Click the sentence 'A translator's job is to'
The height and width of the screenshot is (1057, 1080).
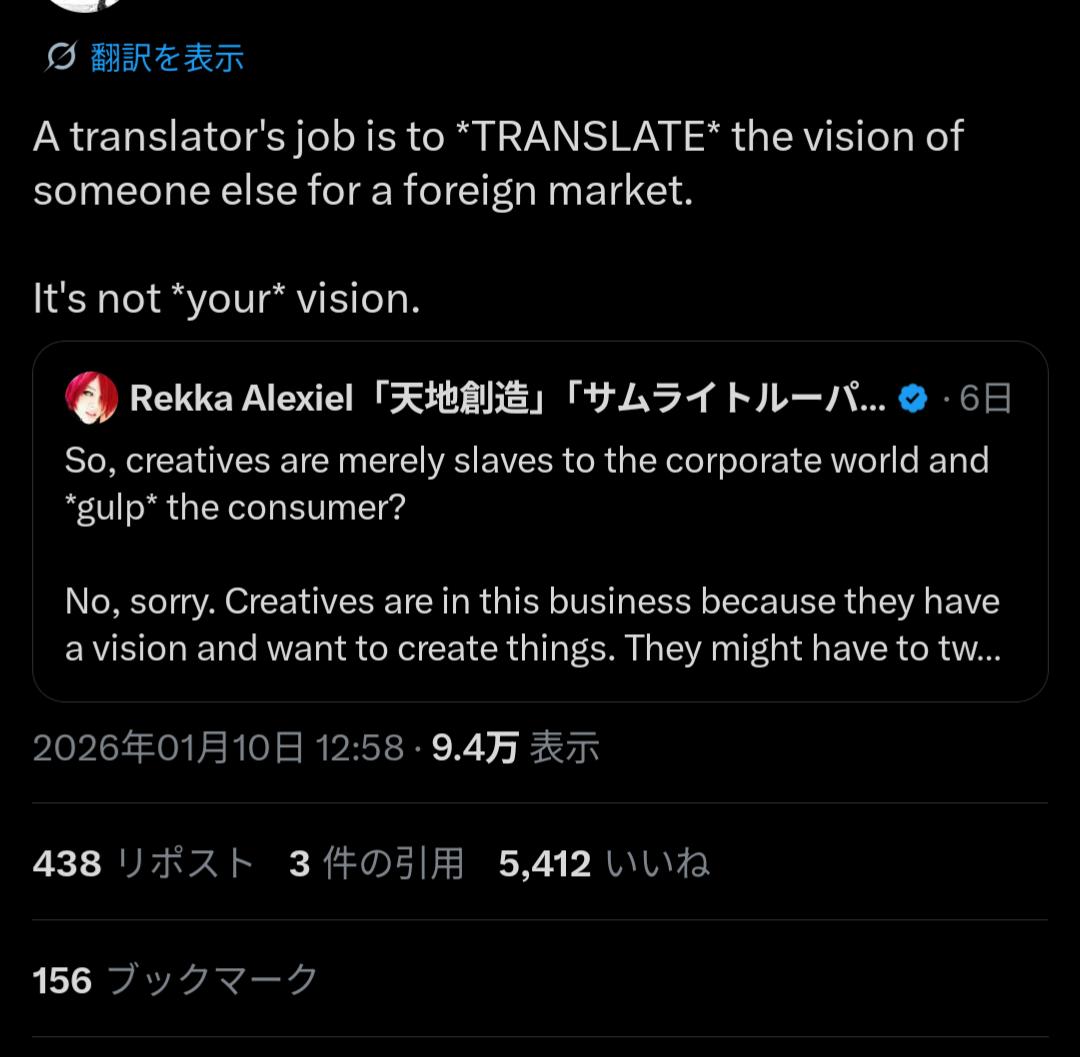click(238, 136)
